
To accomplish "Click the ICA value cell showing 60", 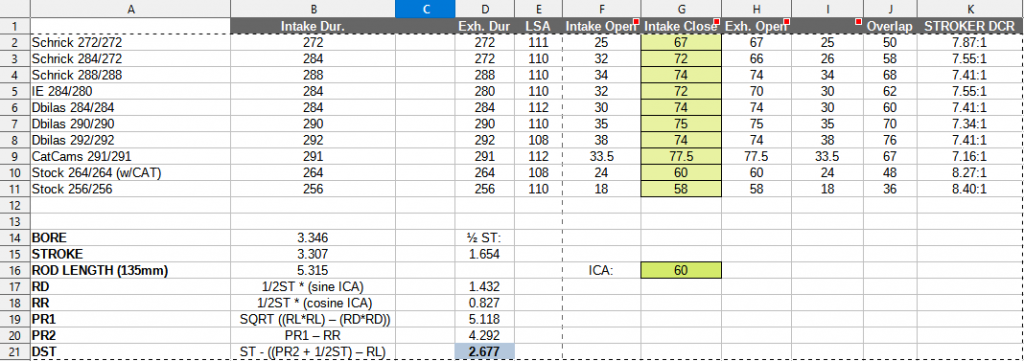I will tap(681, 270).
